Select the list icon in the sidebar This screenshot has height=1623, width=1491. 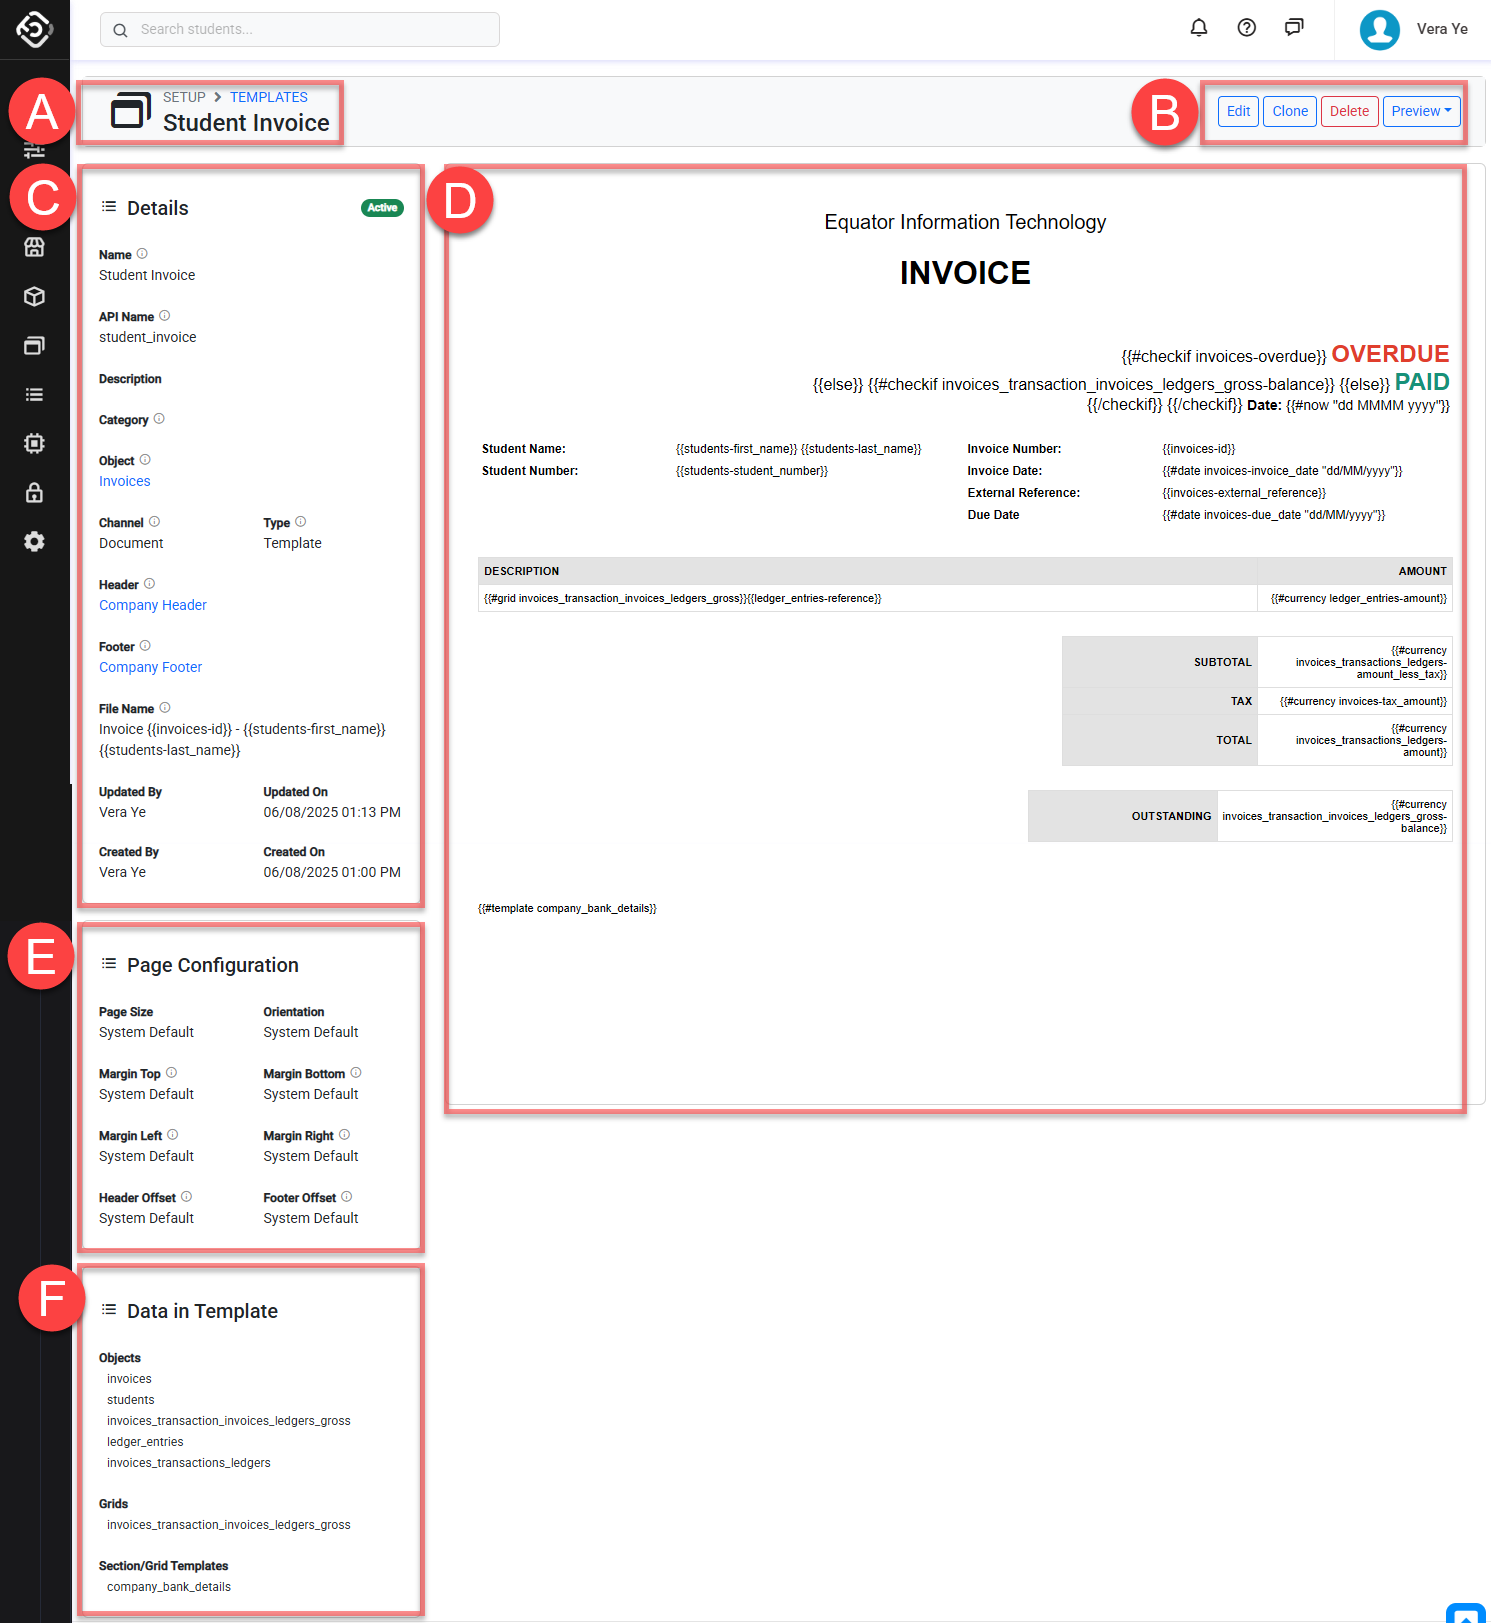click(x=34, y=395)
